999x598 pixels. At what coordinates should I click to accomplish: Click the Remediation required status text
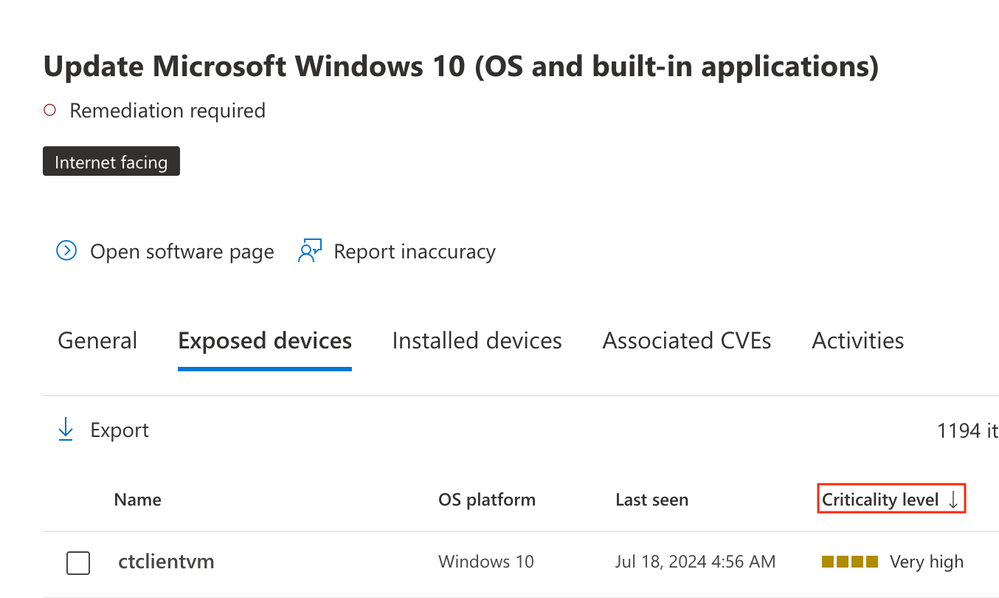168,110
